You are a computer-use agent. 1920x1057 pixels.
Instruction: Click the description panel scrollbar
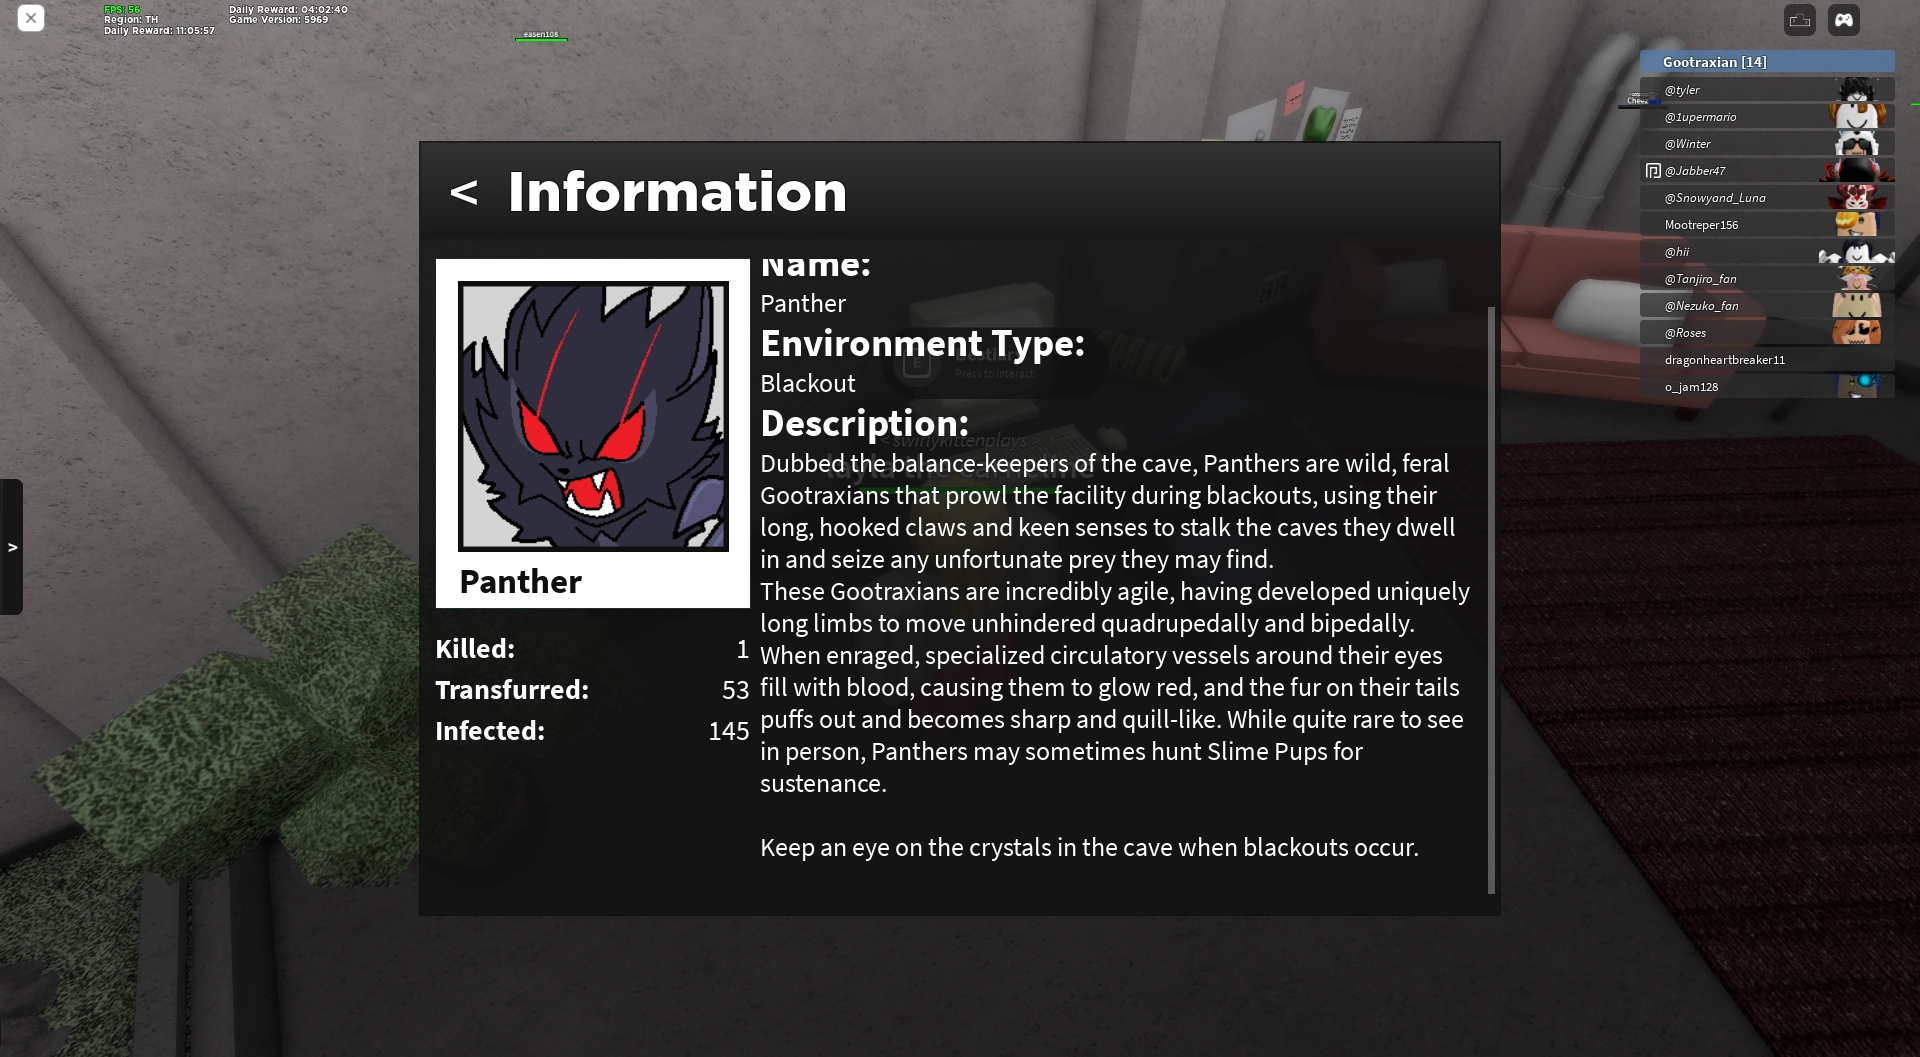[1491, 600]
